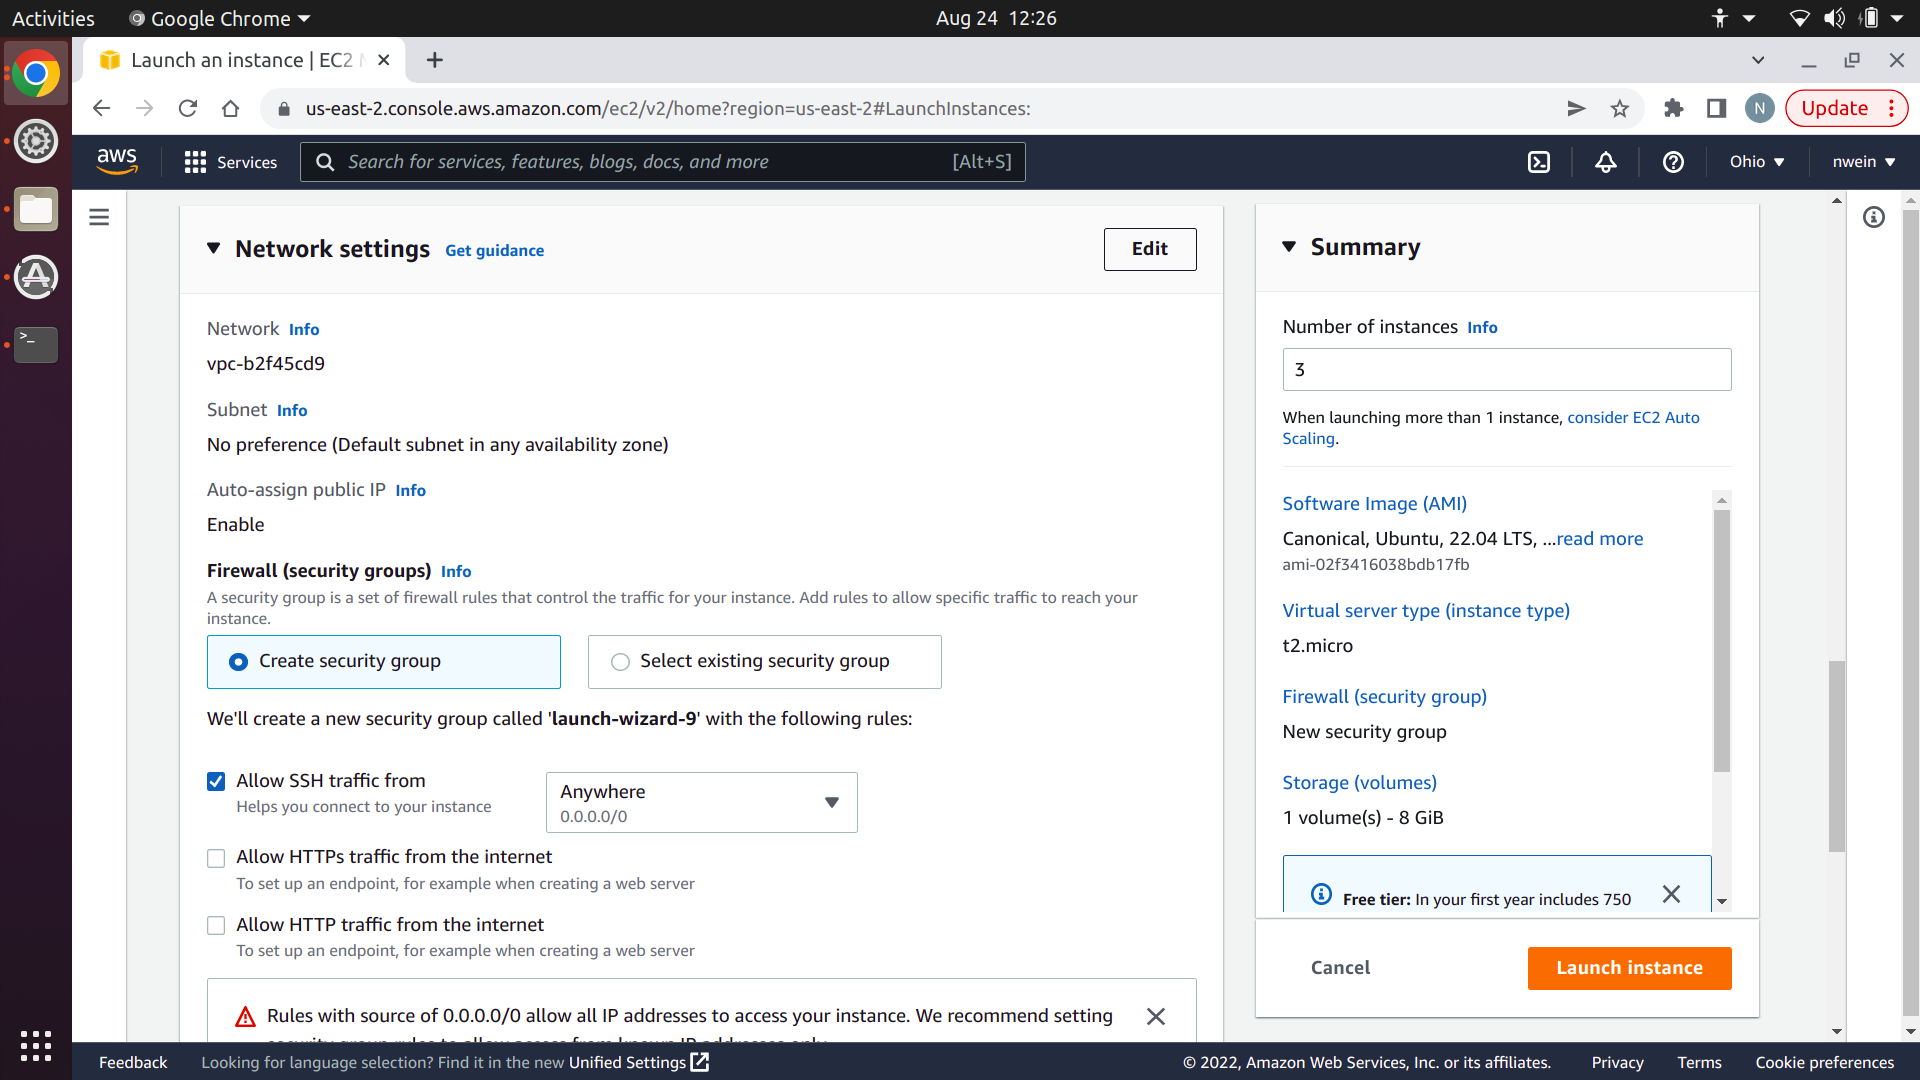Uncheck Allow SSH traffic from
Viewport: 1920px width, 1080px height.
216,781
